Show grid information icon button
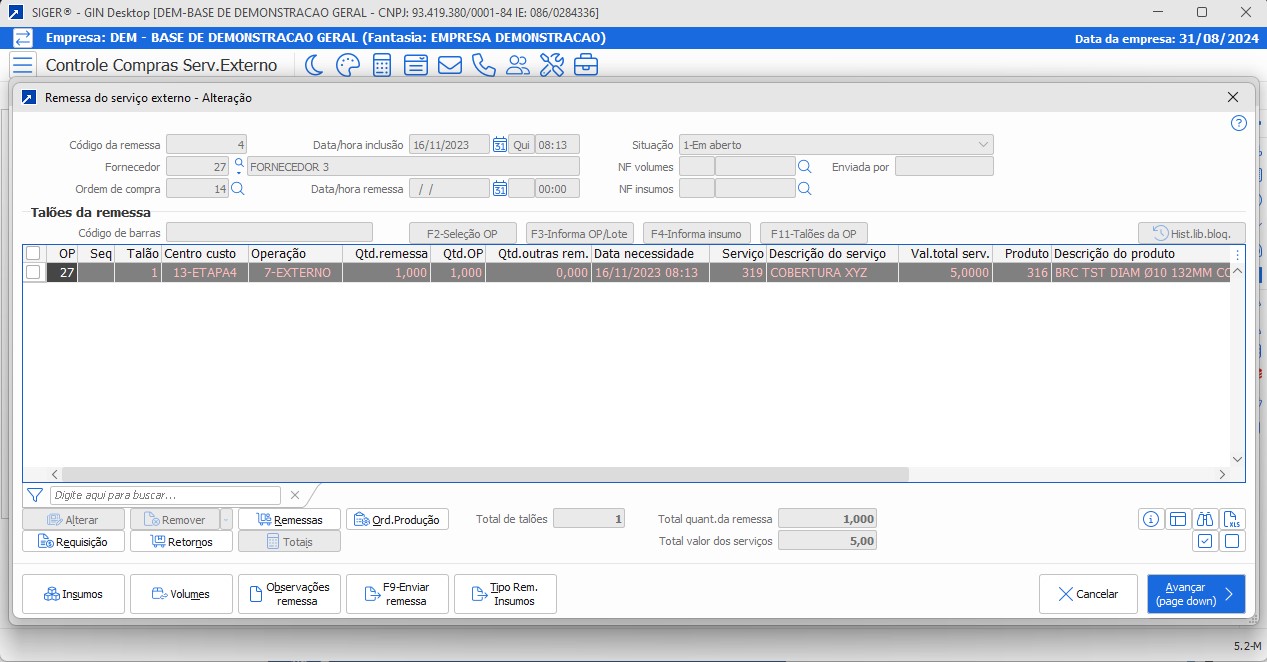The image size is (1267, 662). (x=1150, y=519)
